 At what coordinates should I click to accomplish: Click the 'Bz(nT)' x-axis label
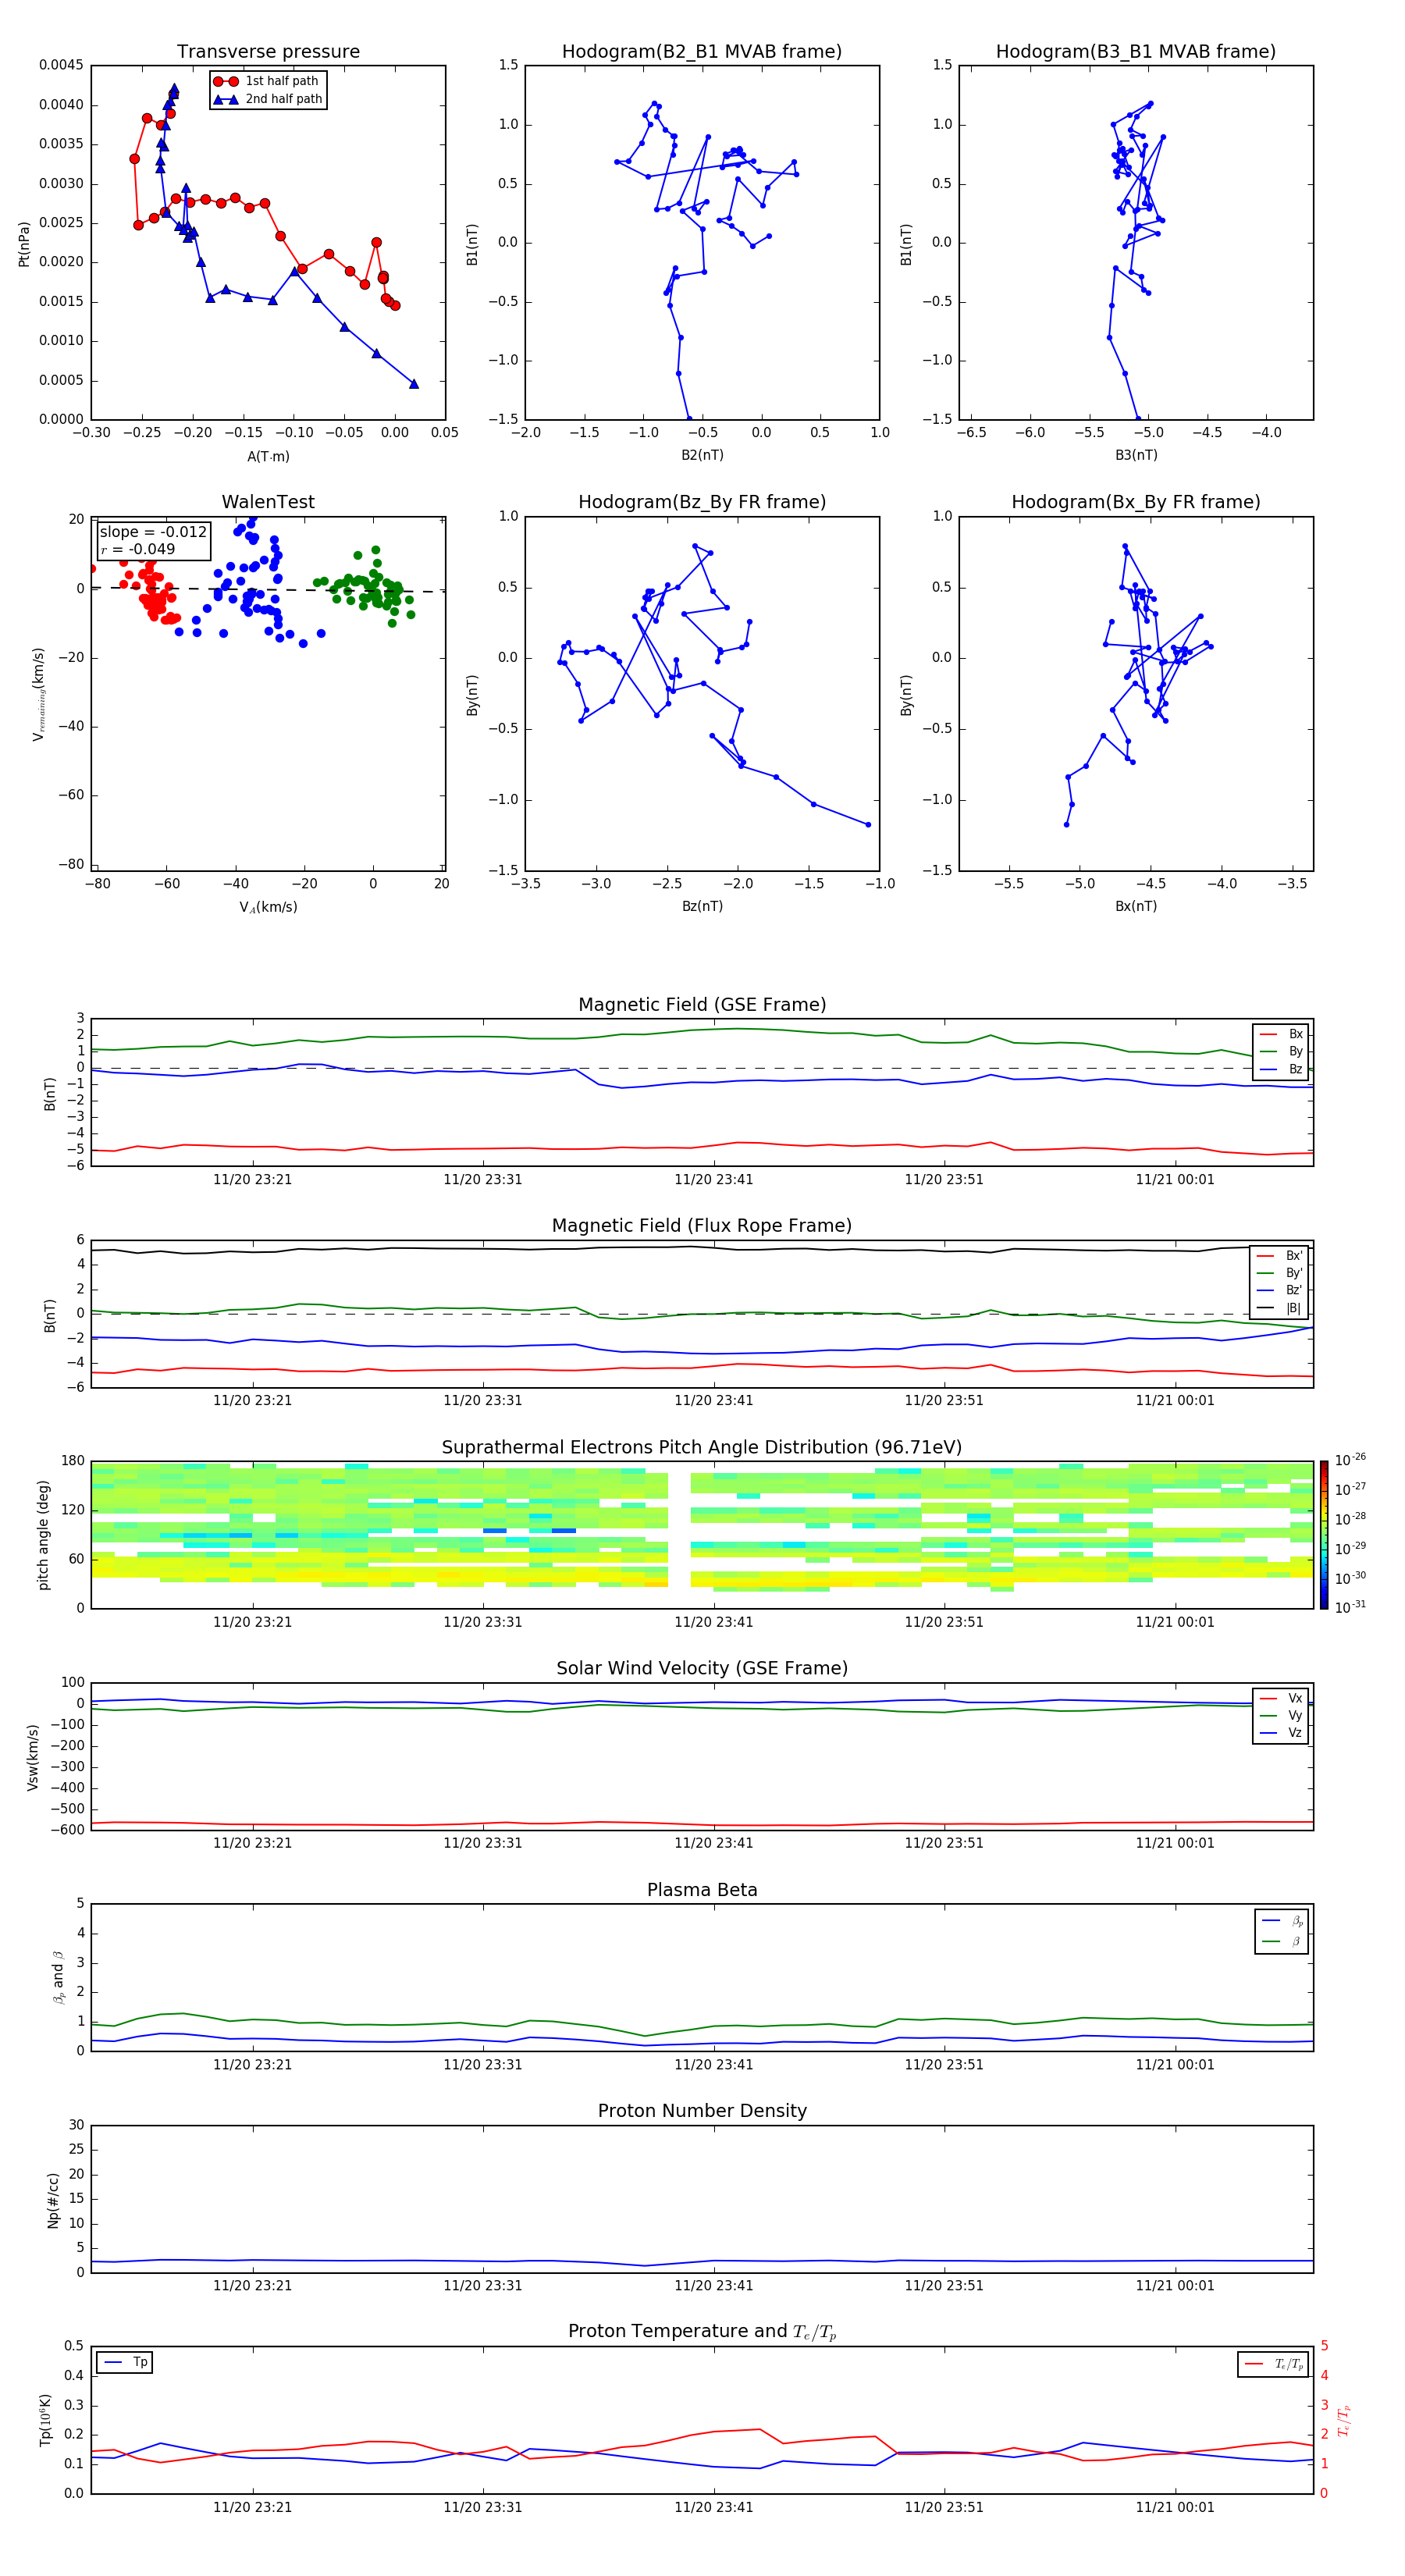(702, 906)
